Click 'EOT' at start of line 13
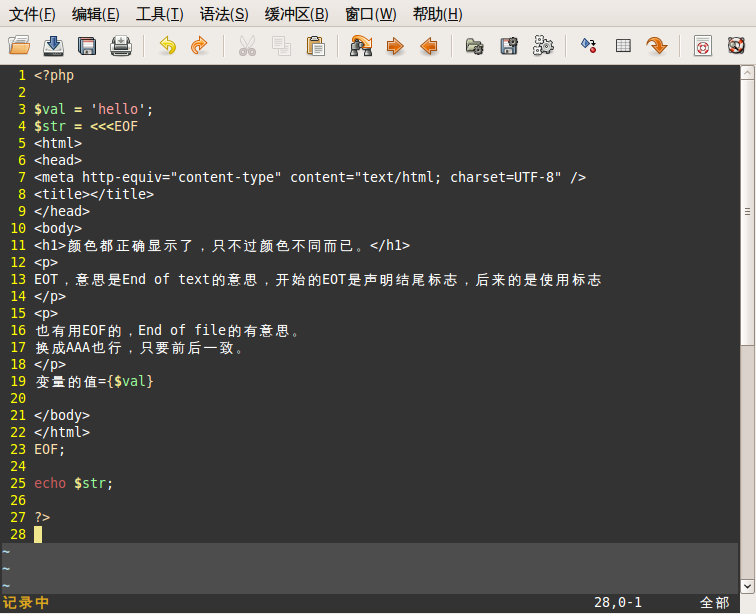The width and height of the screenshot is (756, 614). pyautogui.click(x=46, y=280)
